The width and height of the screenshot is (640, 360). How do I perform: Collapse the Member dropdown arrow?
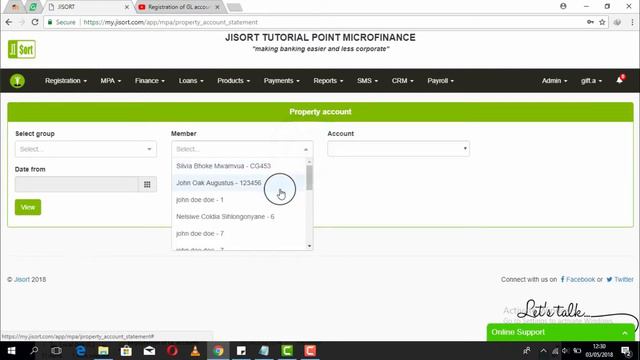(x=306, y=149)
